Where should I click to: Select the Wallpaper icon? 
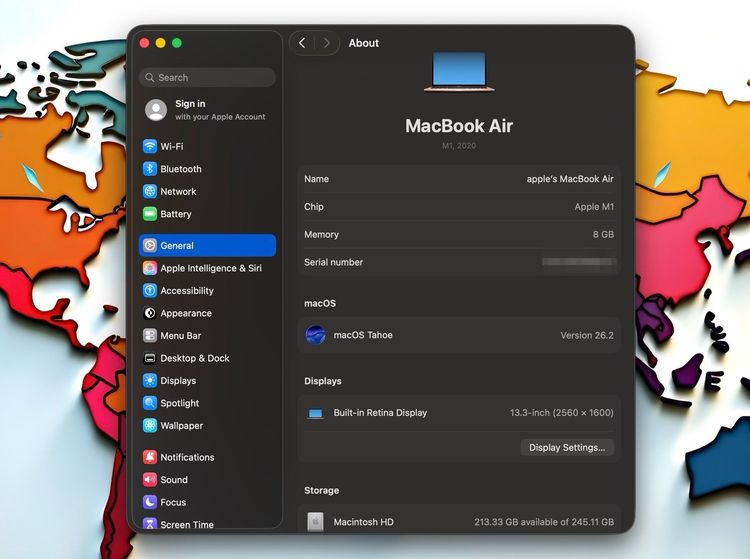pos(150,425)
